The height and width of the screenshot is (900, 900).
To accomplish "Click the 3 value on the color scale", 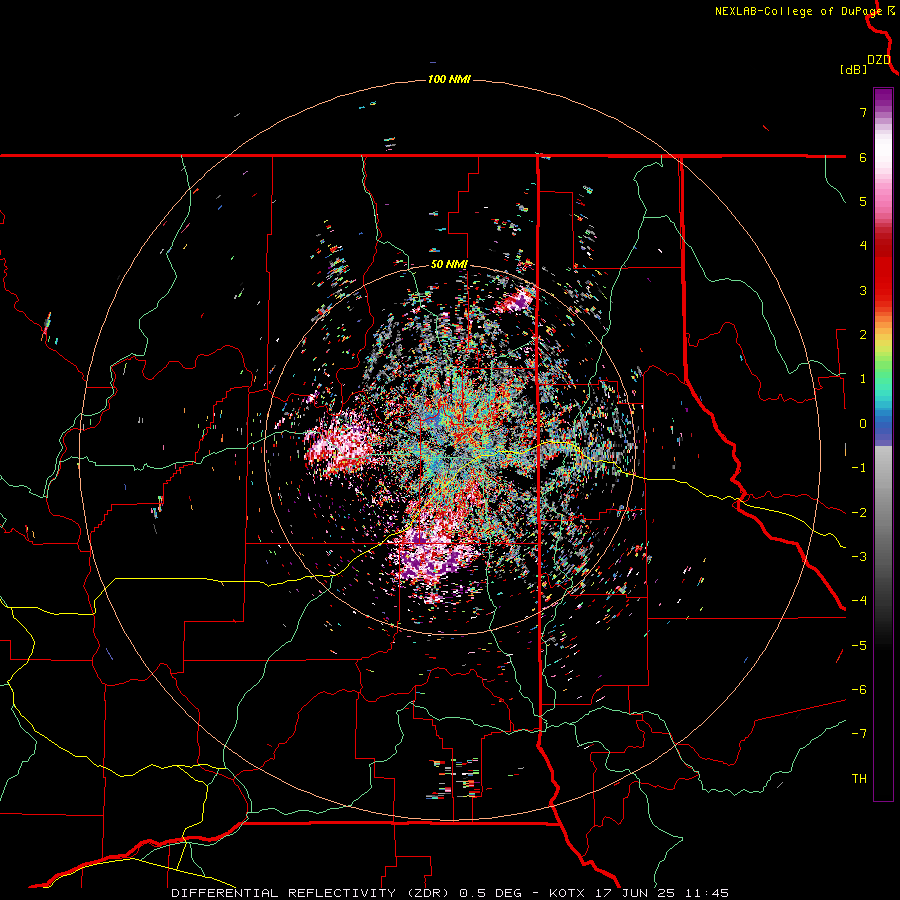I will click(x=863, y=290).
